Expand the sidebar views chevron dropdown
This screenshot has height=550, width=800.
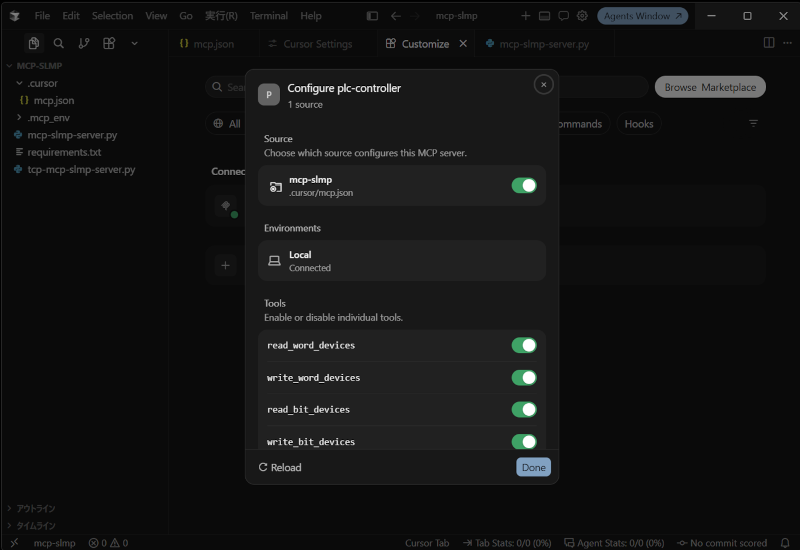click(x=134, y=43)
